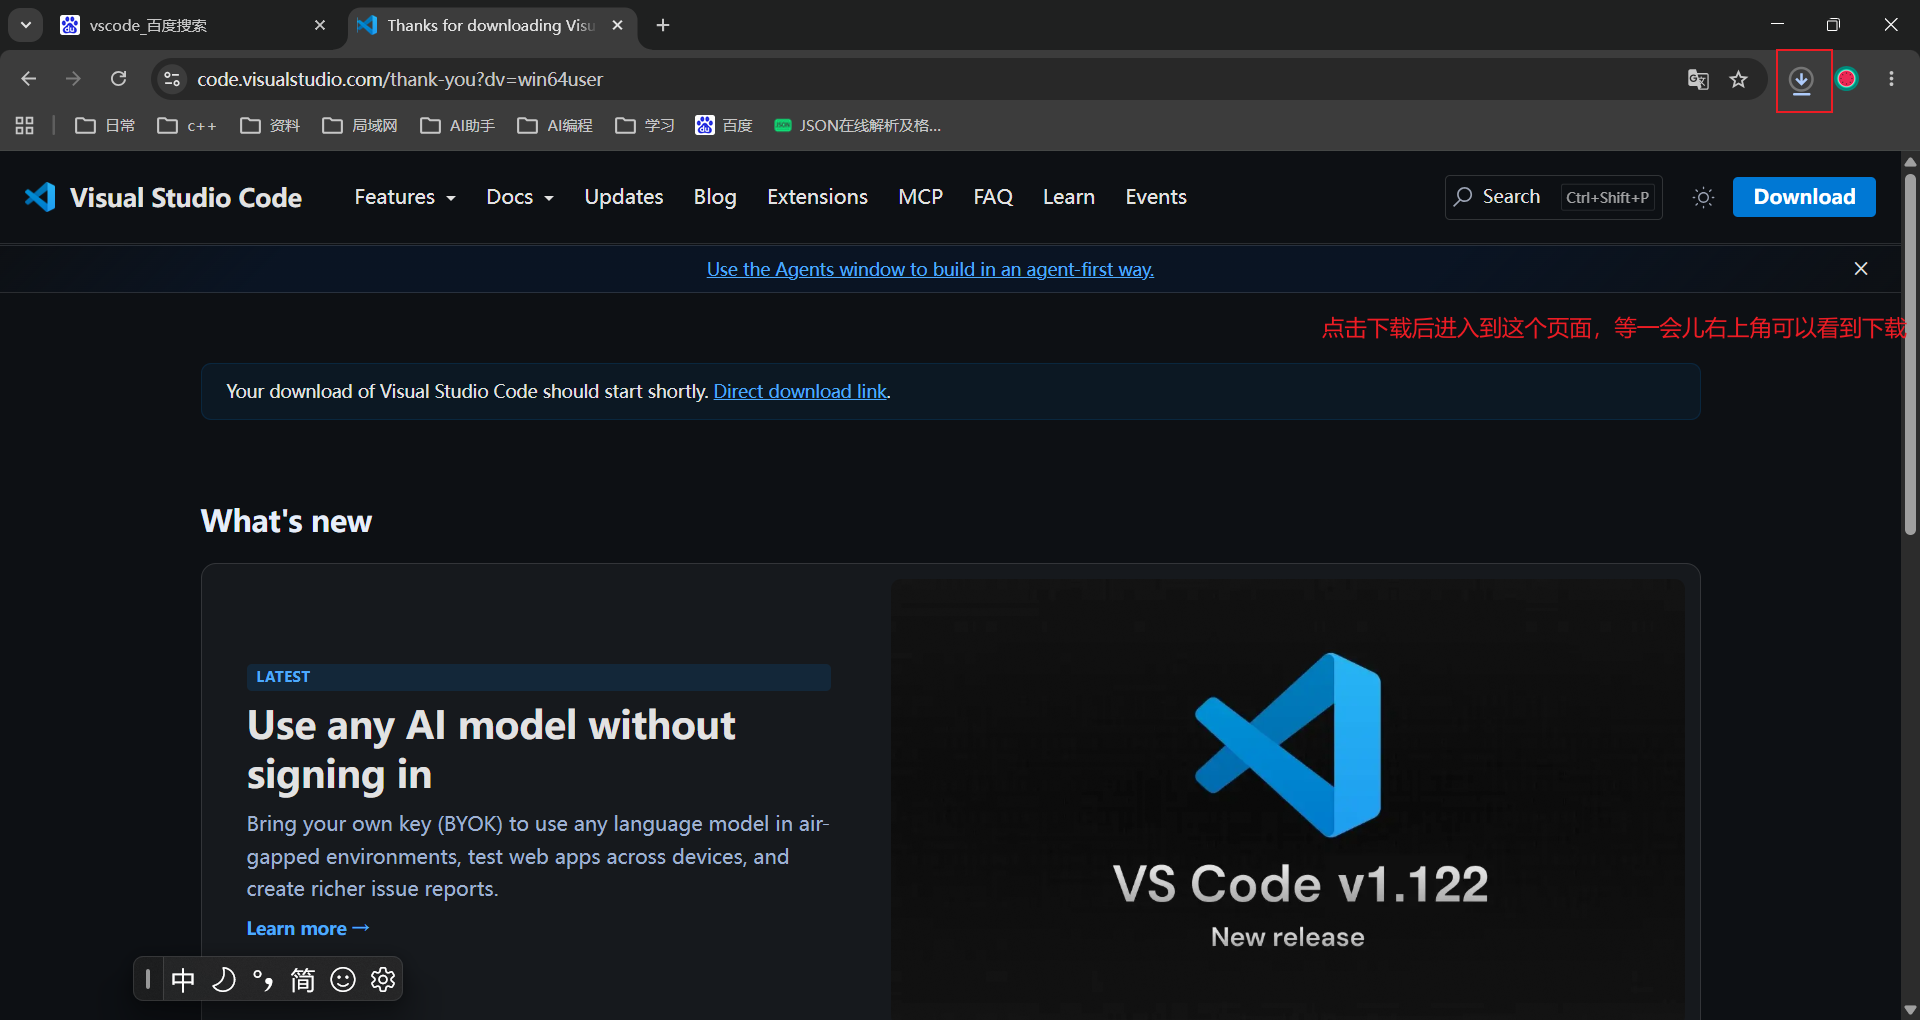
Task: Minimize the browser window
Action: 1777,25
